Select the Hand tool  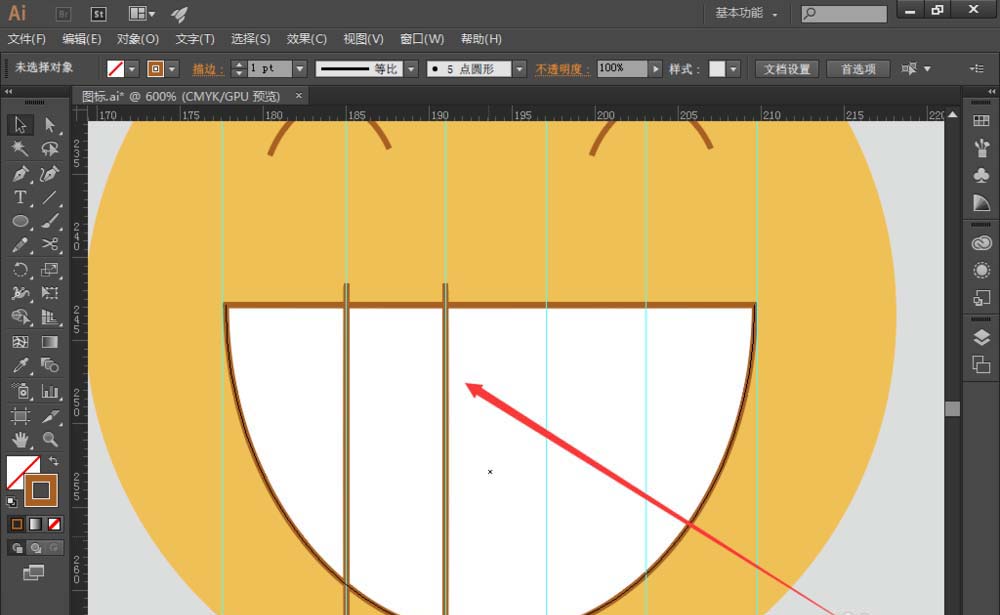(x=20, y=440)
